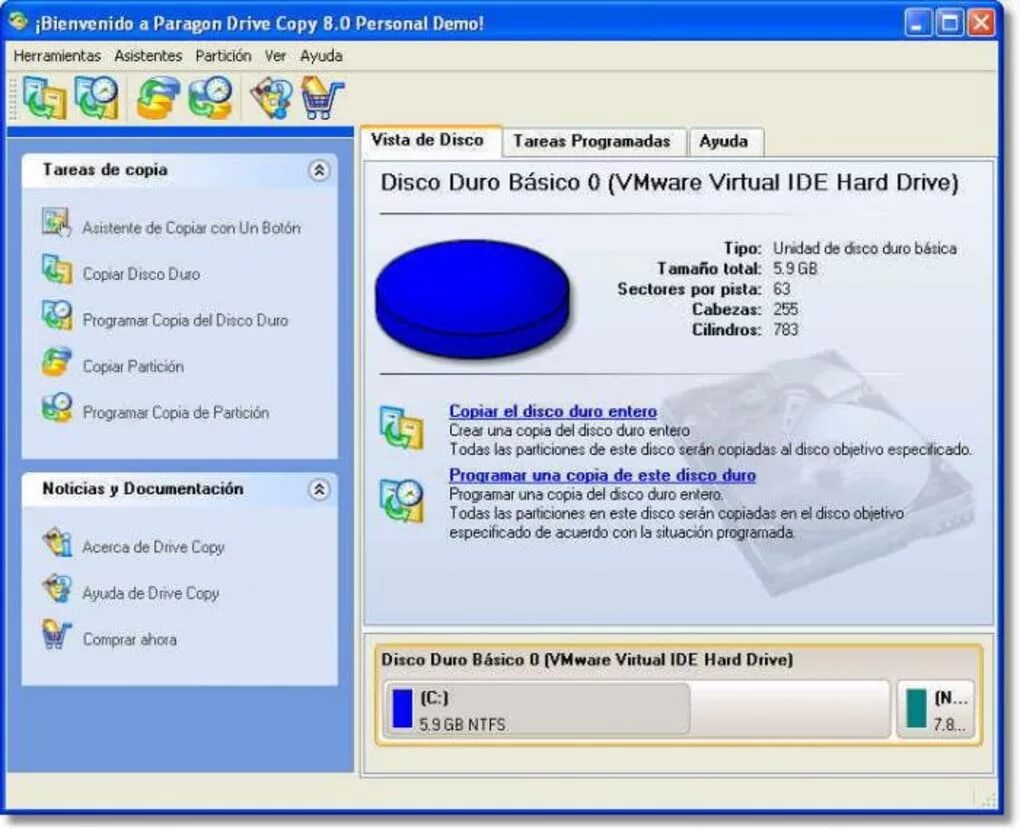1020x831 pixels.
Task: Click the blue disk pie chart graphic
Action: click(473, 299)
